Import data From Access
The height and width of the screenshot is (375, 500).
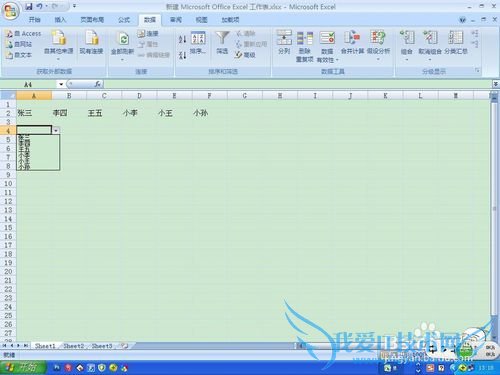pos(24,34)
